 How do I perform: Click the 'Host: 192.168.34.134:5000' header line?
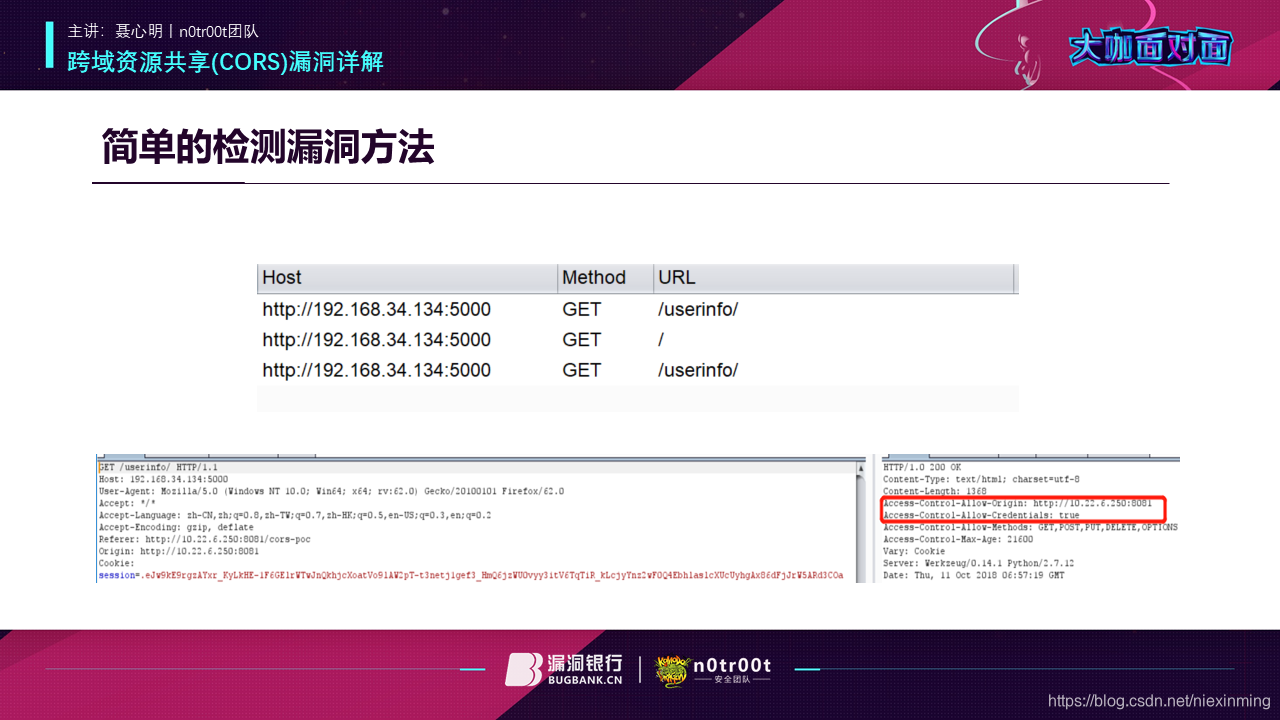(163, 480)
